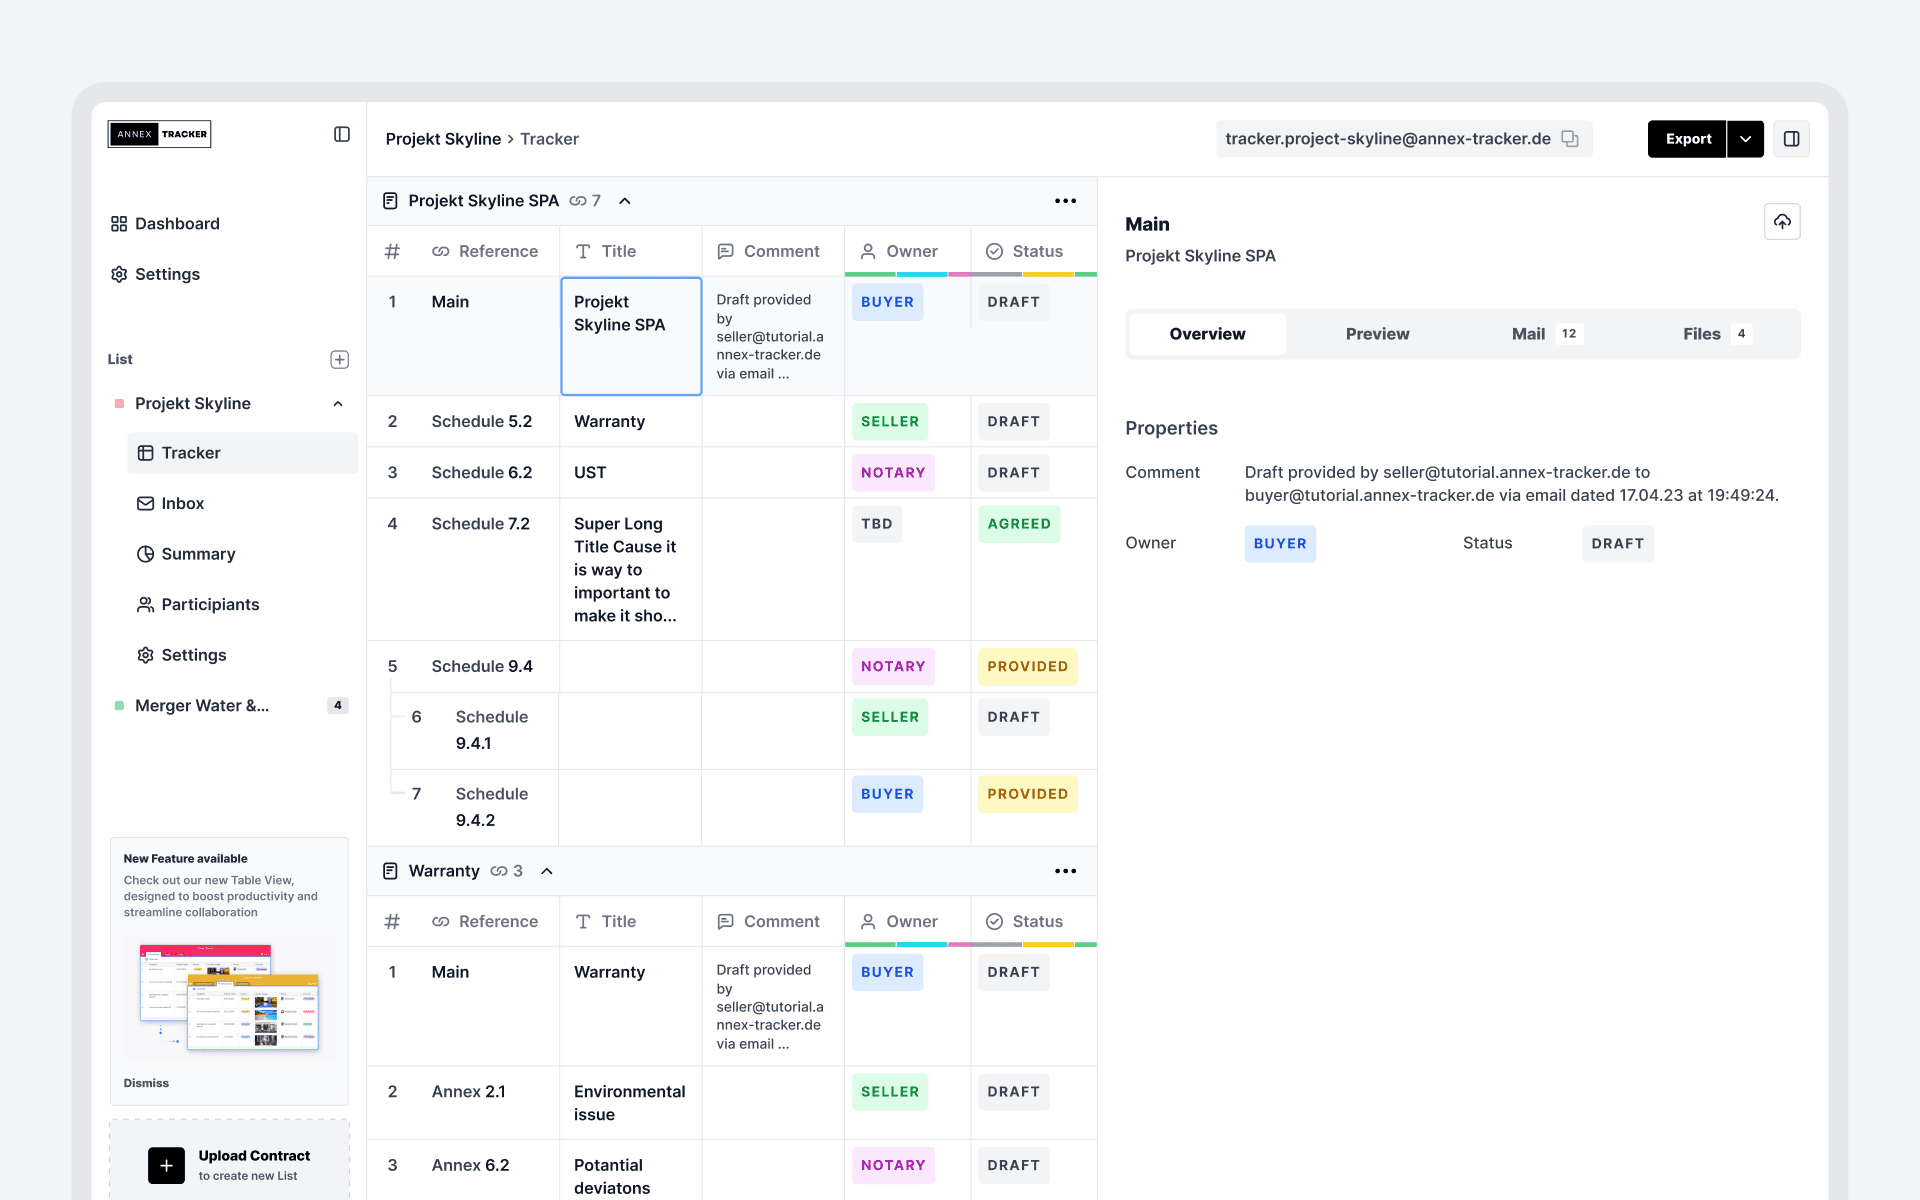Dismiss the New Feature notice
The height and width of the screenshot is (1200, 1920).
point(146,1083)
